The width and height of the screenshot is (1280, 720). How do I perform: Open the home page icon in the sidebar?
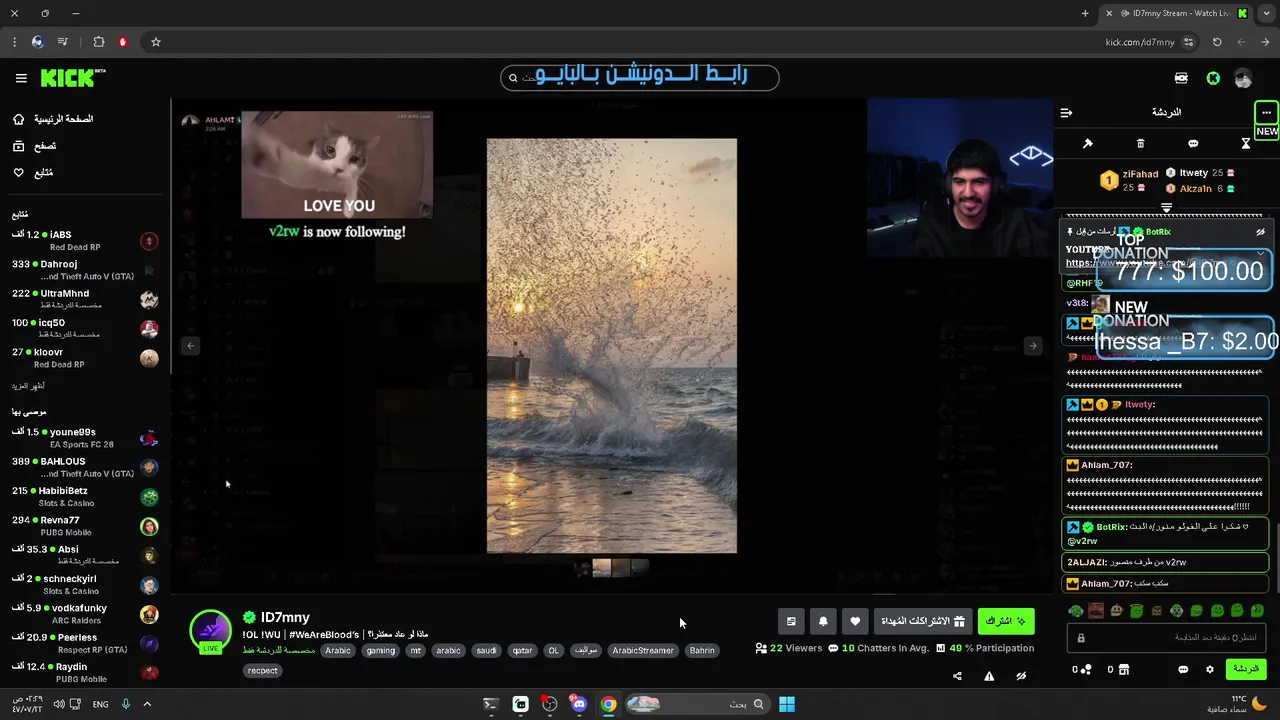click(x=18, y=119)
